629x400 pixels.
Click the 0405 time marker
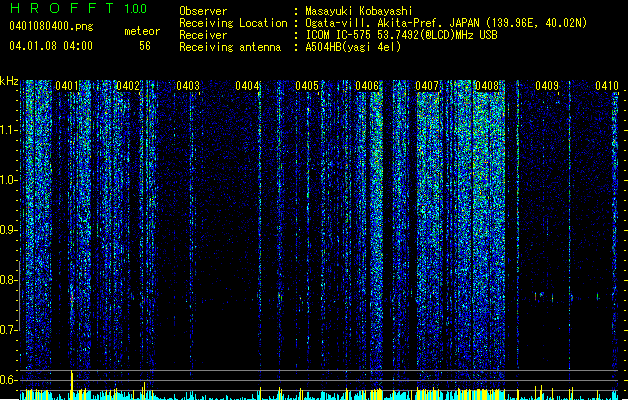pos(307,86)
